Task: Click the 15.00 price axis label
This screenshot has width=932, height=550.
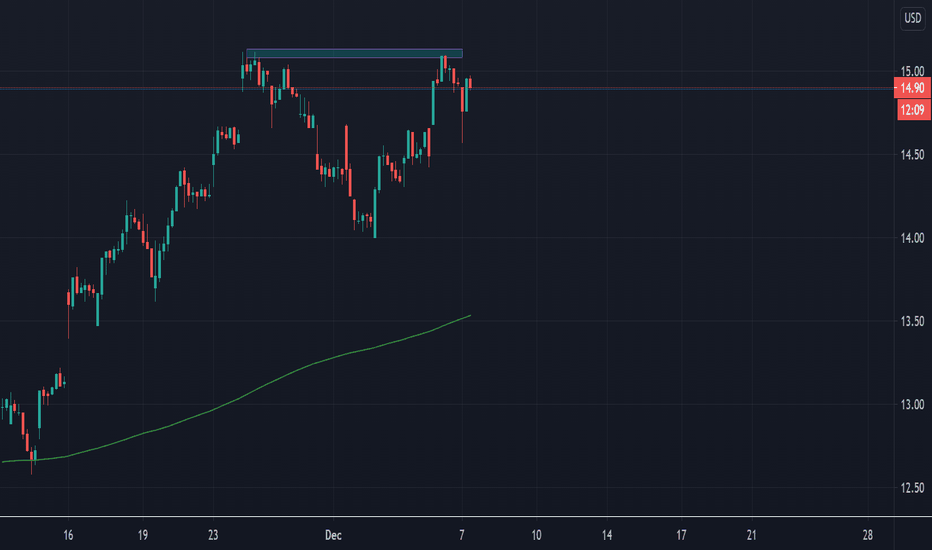Action: tap(912, 71)
